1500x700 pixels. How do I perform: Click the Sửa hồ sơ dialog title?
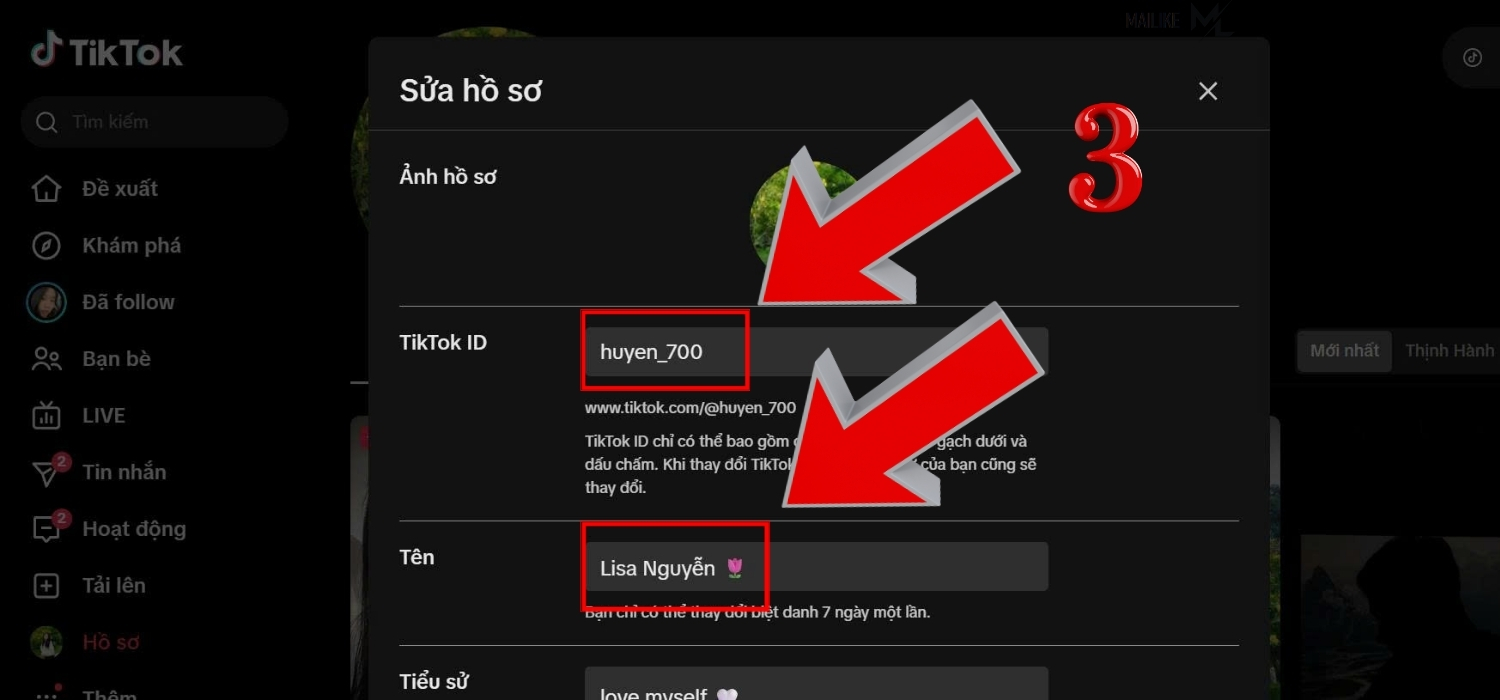pos(471,91)
